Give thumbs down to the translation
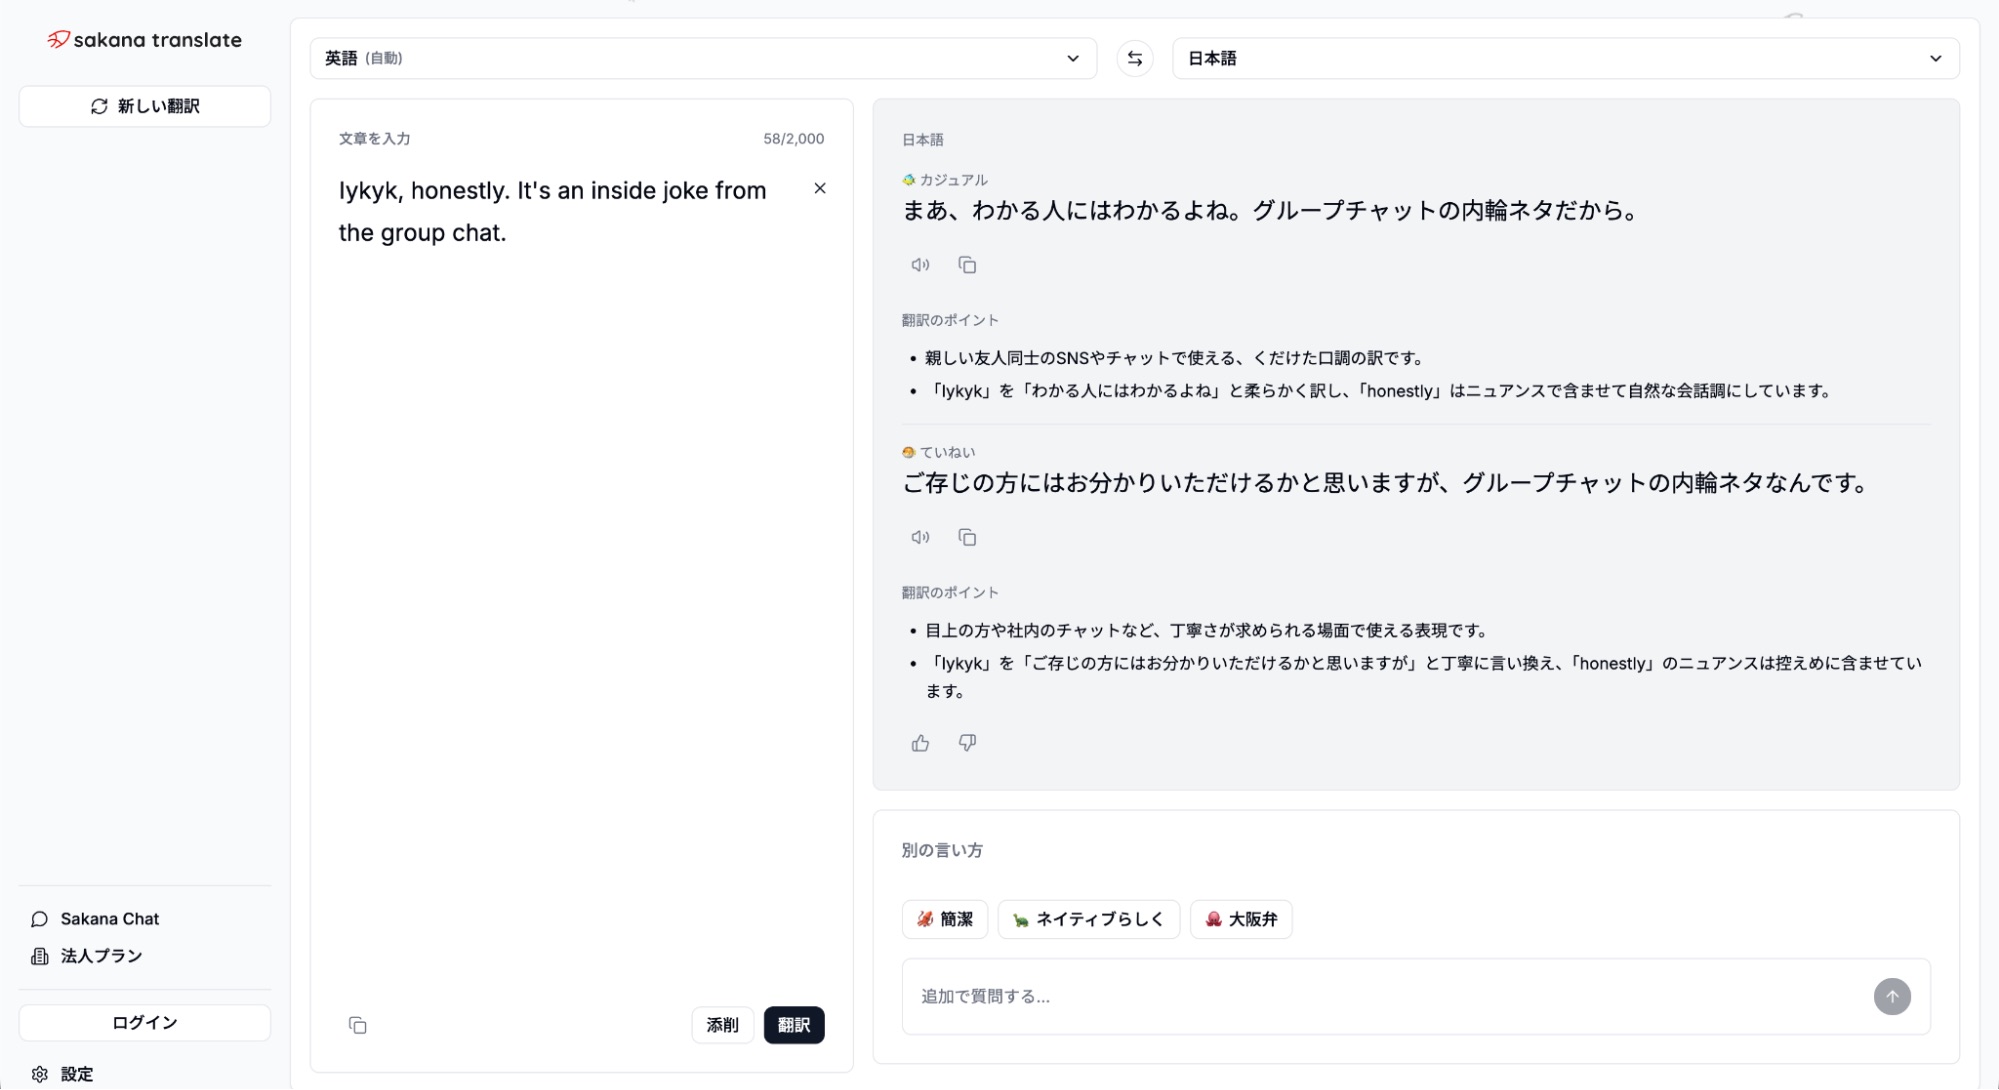 [967, 743]
